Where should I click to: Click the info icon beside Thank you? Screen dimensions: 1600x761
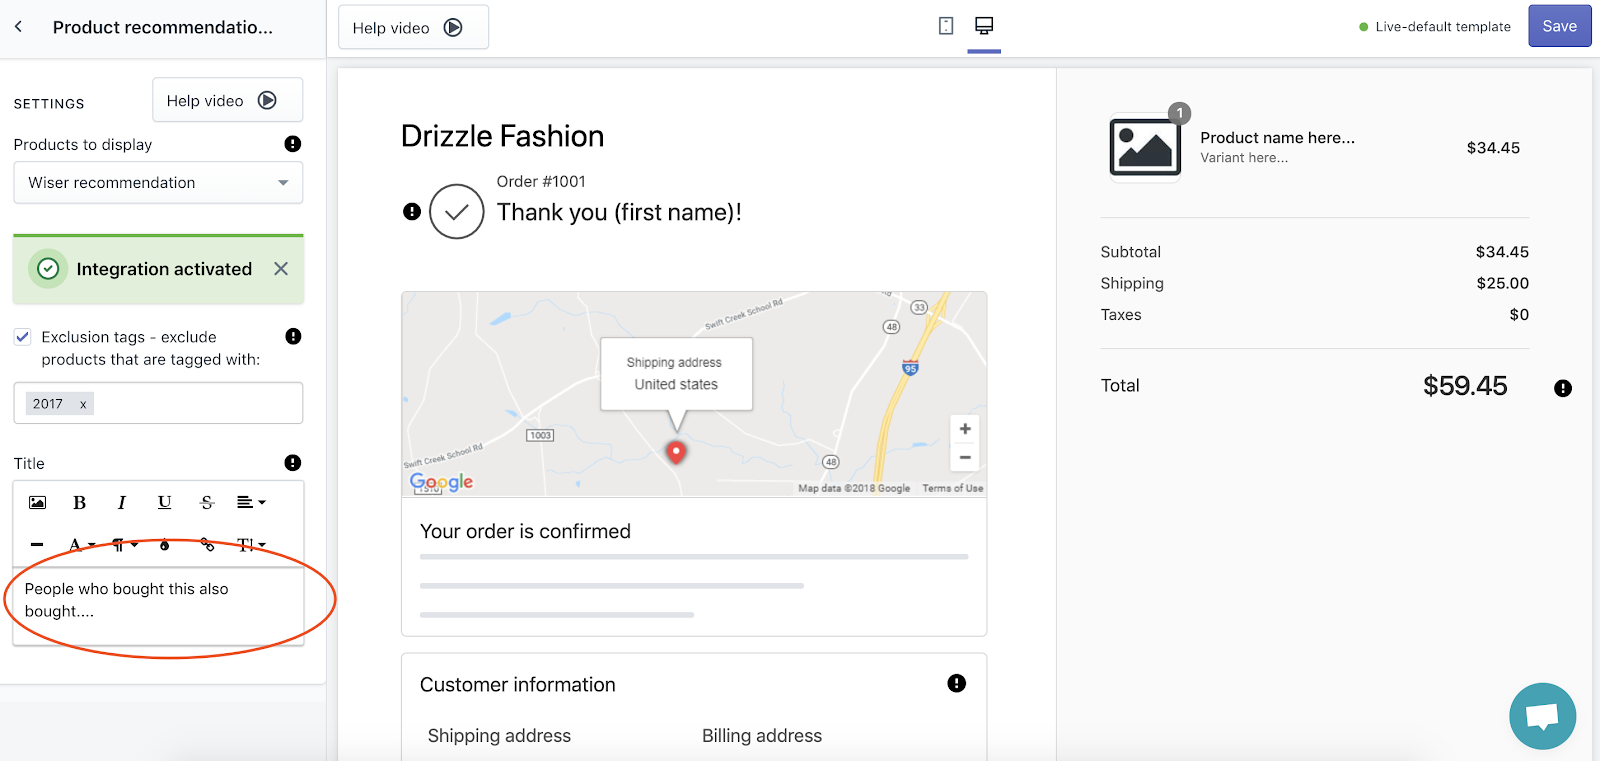coord(412,211)
